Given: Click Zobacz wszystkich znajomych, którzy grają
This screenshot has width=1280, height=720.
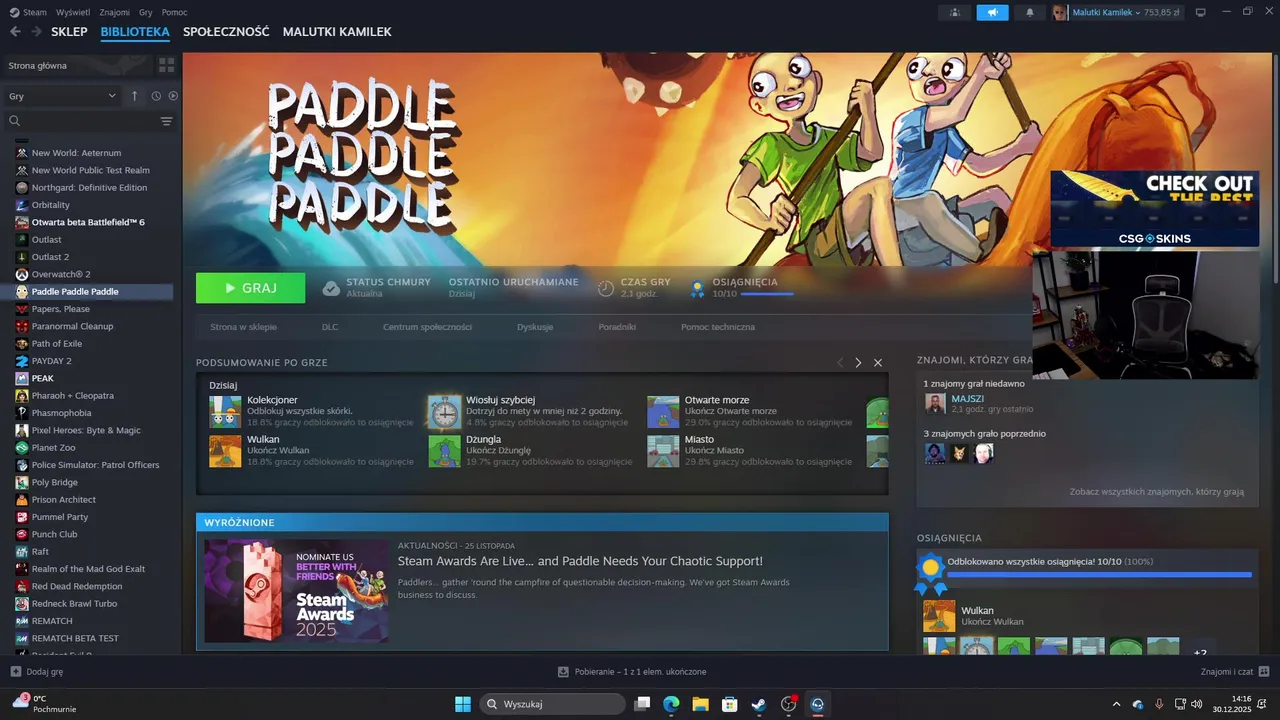Looking at the screenshot, I should pyautogui.click(x=1157, y=492).
